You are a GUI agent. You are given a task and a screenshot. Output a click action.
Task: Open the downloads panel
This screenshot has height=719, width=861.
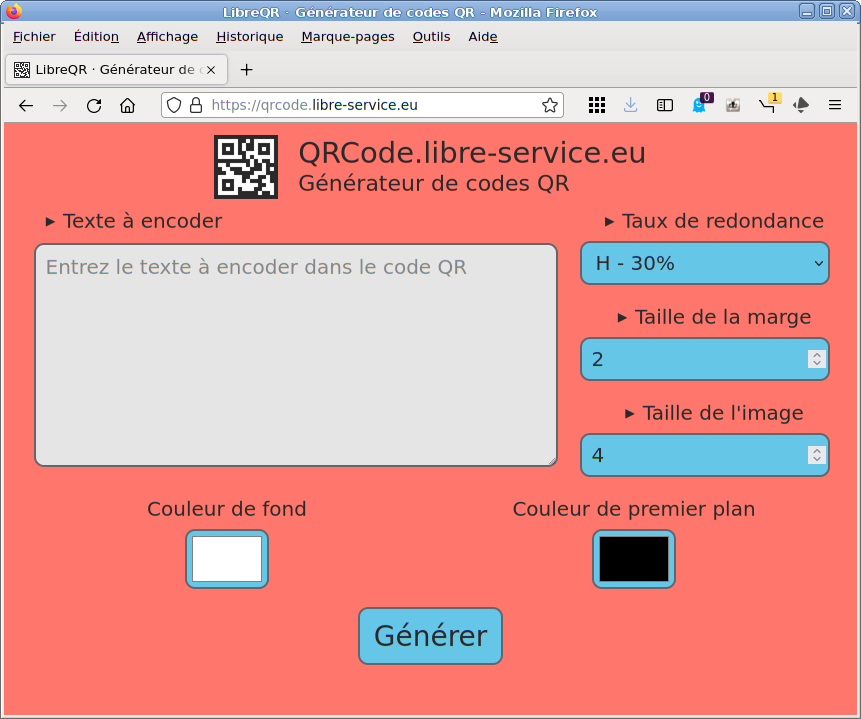[630, 105]
